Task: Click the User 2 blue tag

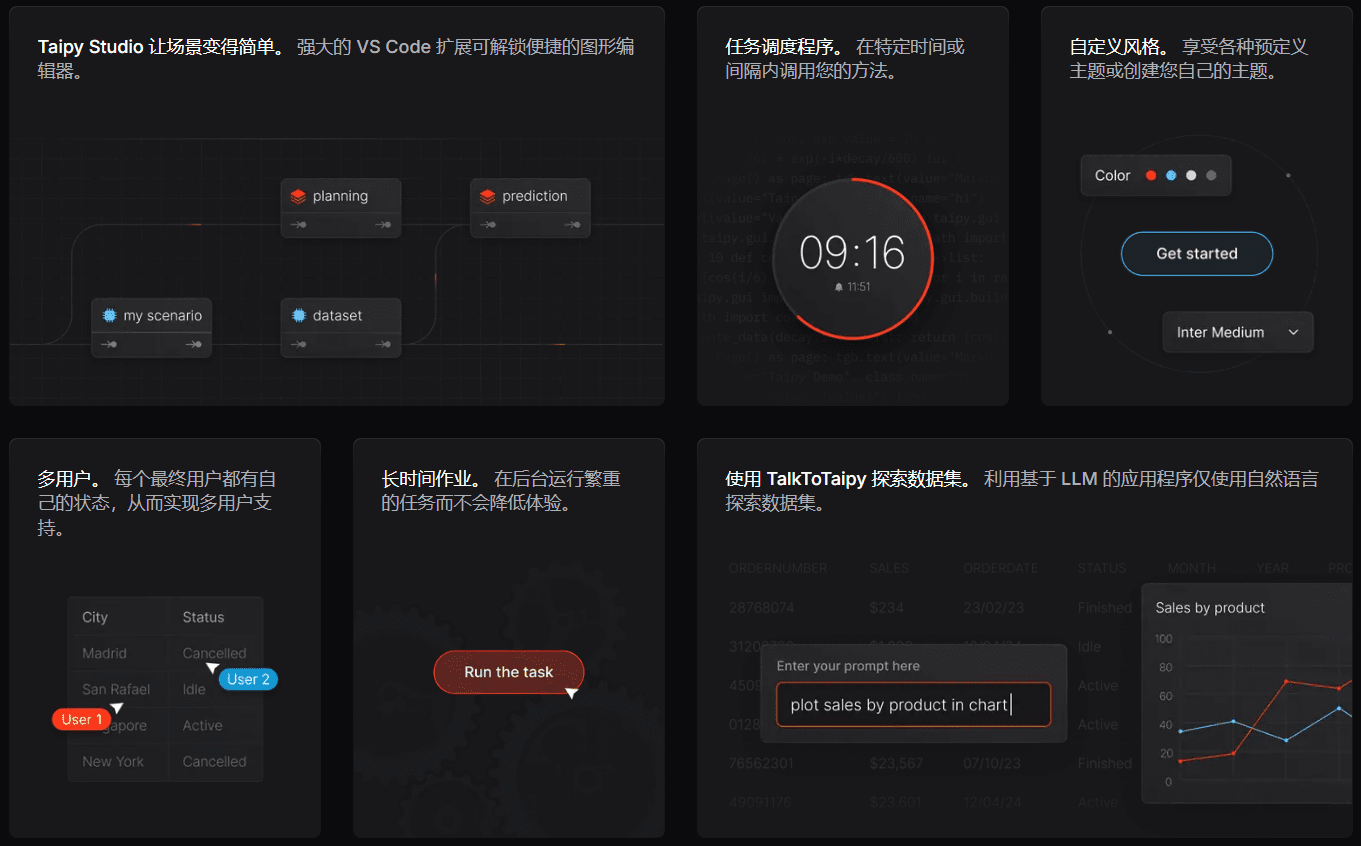Action: point(248,679)
